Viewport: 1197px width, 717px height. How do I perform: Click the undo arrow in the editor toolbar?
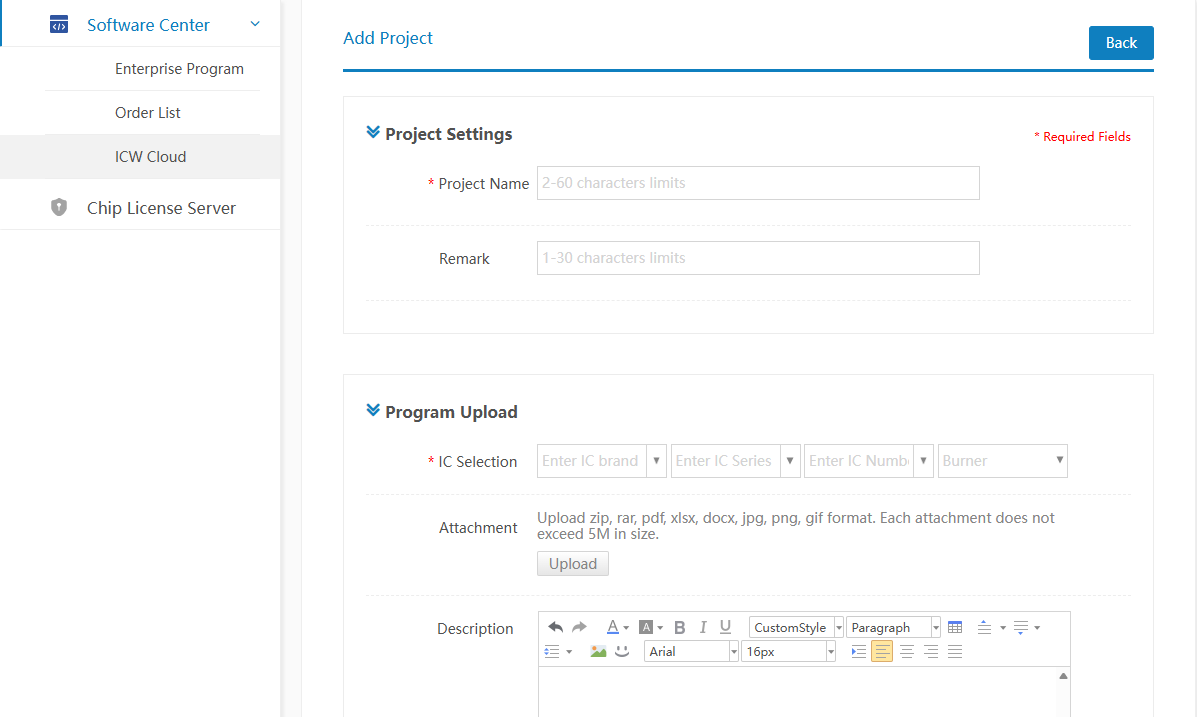(556, 627)
